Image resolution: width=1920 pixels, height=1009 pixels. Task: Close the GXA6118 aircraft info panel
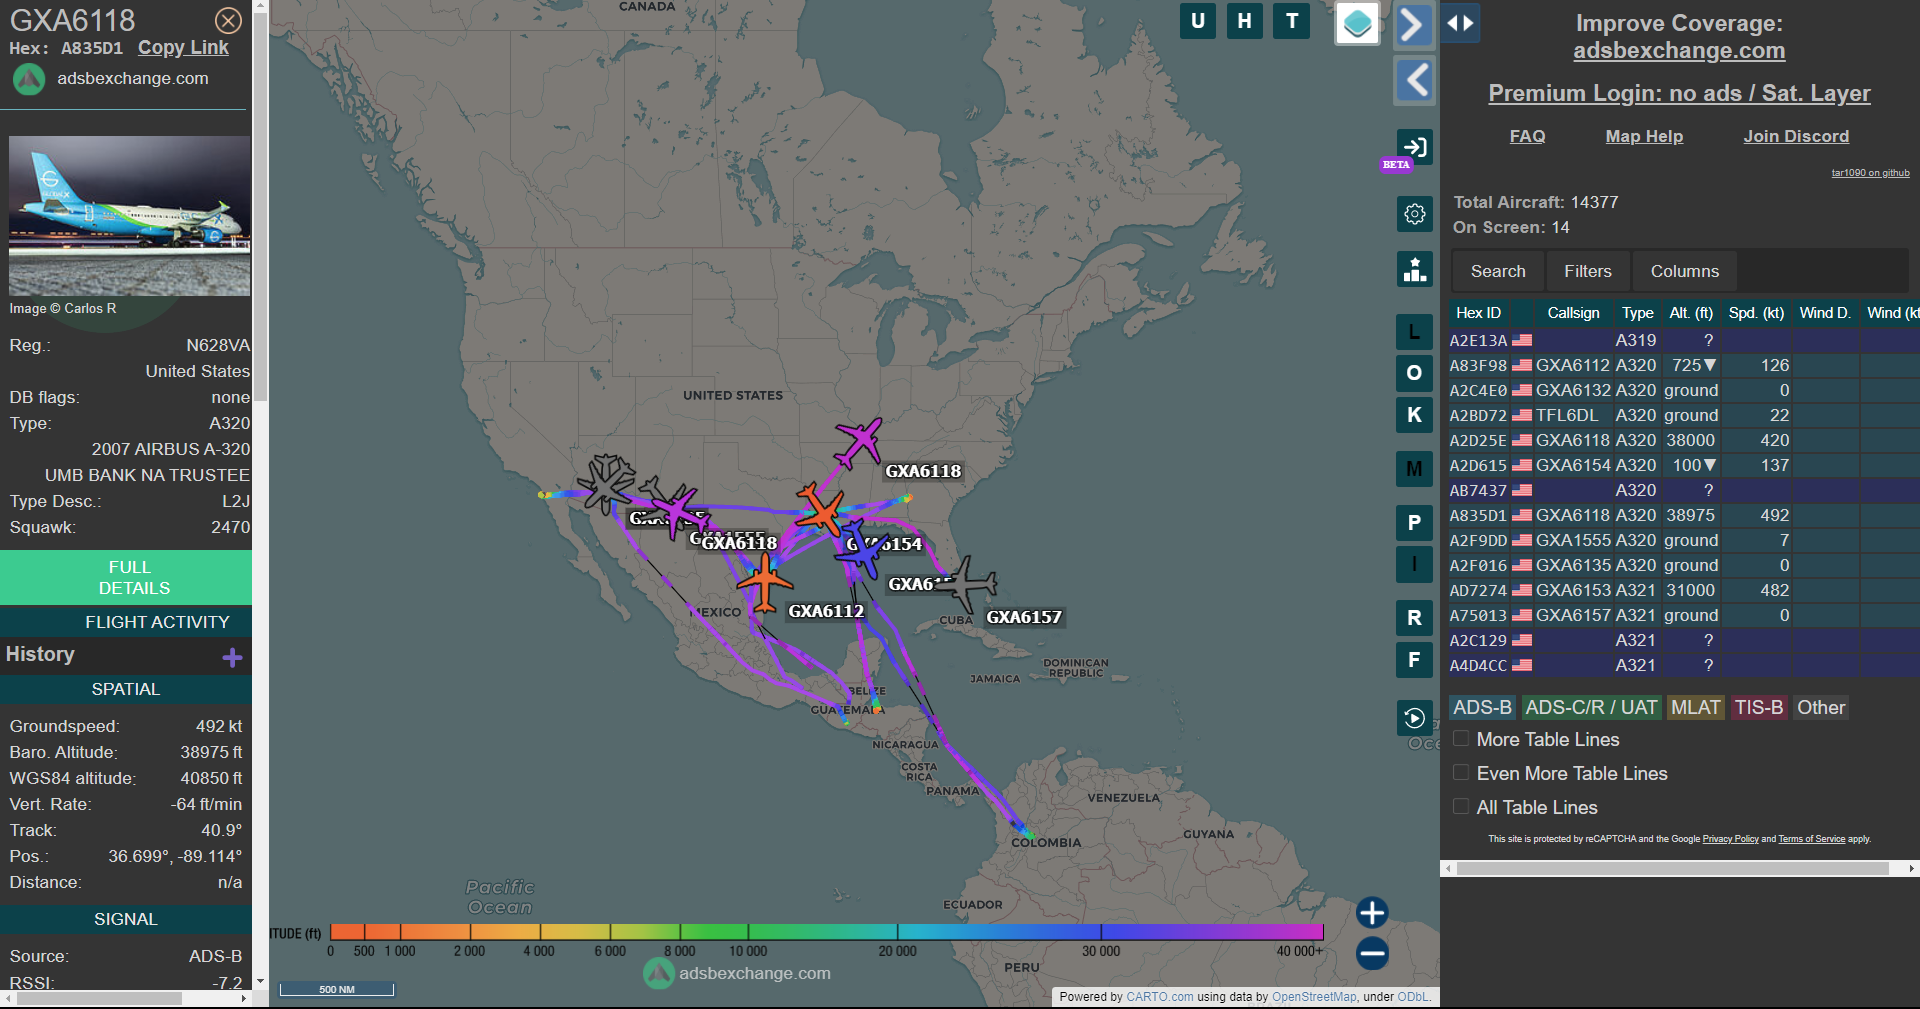coord(229,20)
